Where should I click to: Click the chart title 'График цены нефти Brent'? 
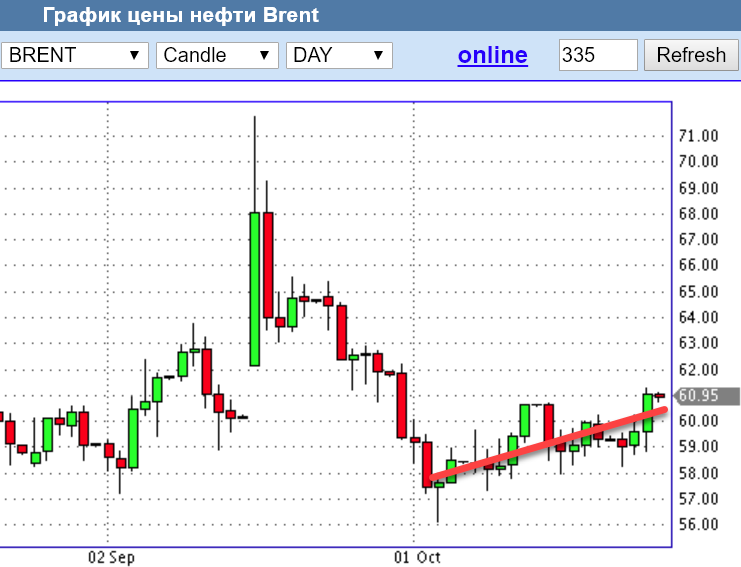(x=181, y=15)
